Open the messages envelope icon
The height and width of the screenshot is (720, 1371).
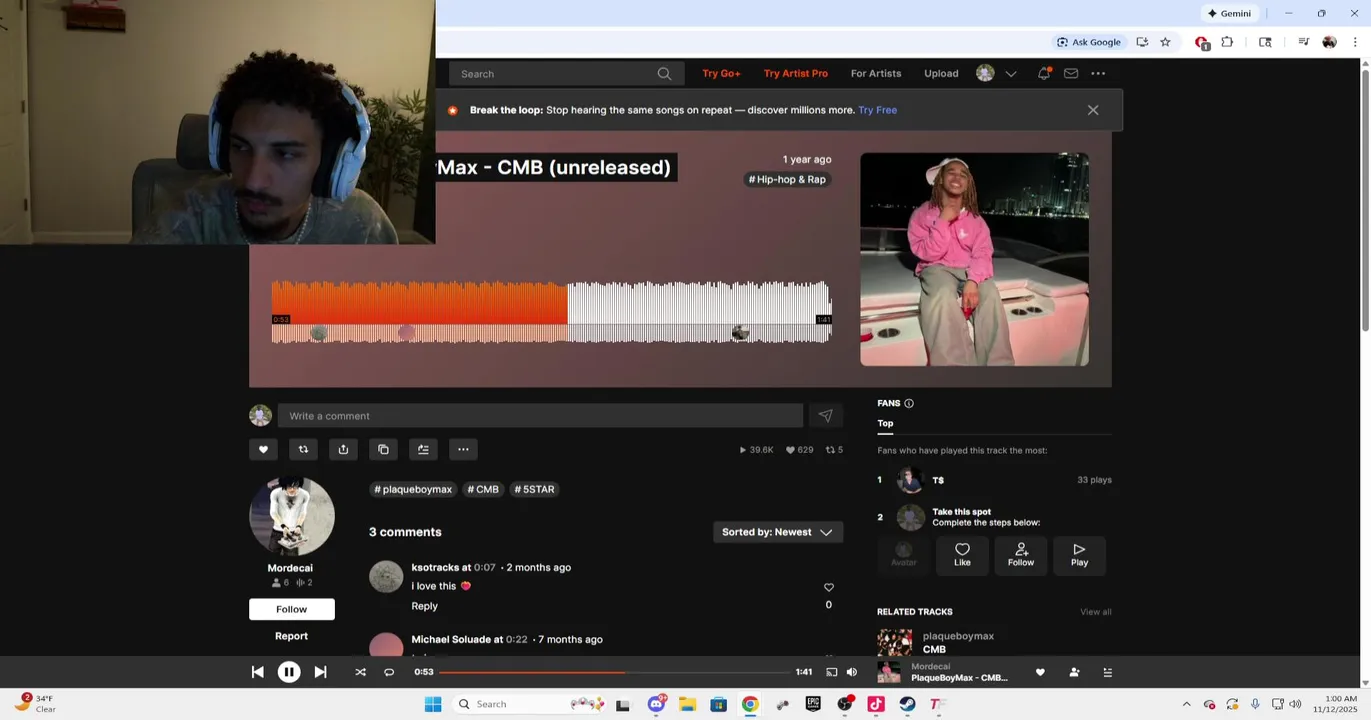click(1071, 73)
